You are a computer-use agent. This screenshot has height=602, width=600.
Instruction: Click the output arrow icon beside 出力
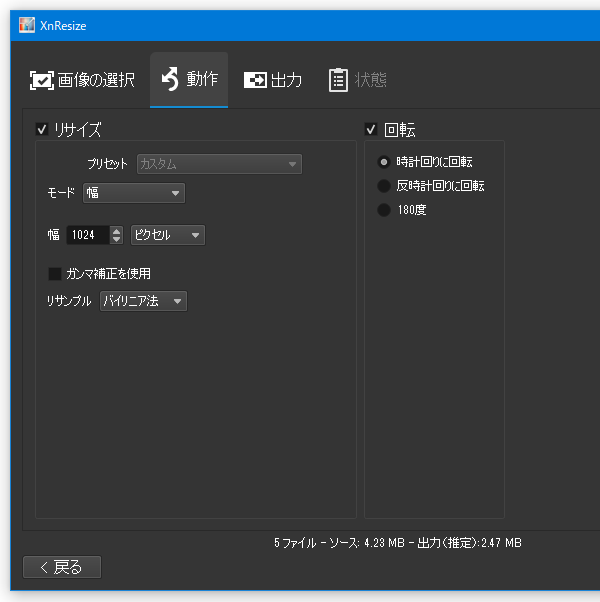255,80
